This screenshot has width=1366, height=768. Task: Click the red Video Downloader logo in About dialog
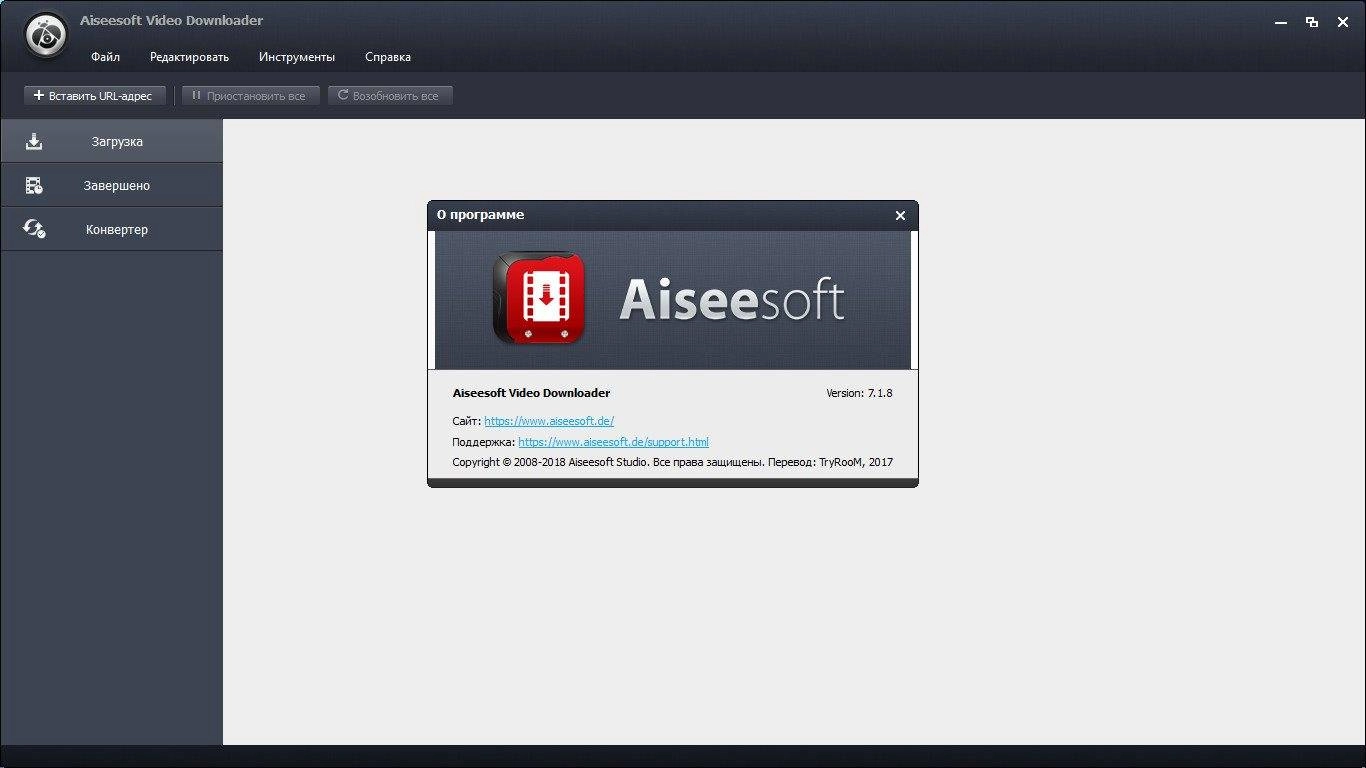539,297
